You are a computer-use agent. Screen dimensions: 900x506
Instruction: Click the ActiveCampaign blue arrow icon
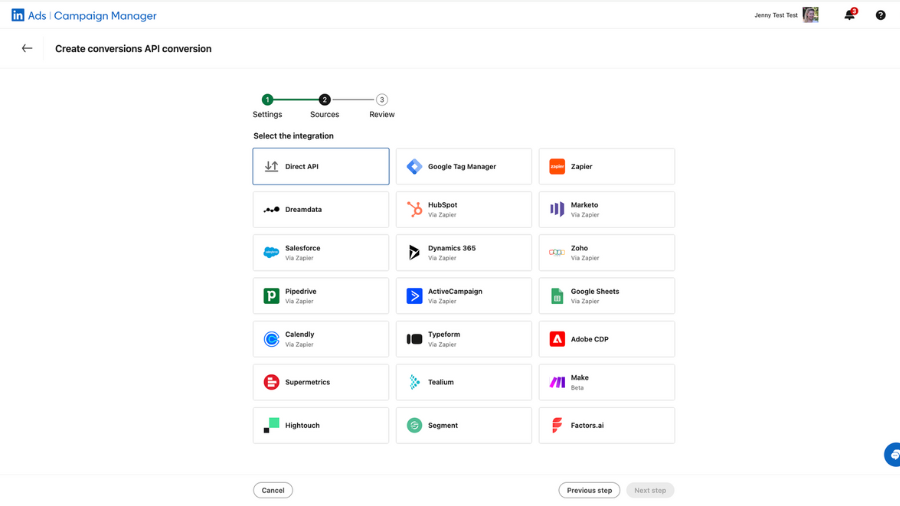tap(414, 296)
